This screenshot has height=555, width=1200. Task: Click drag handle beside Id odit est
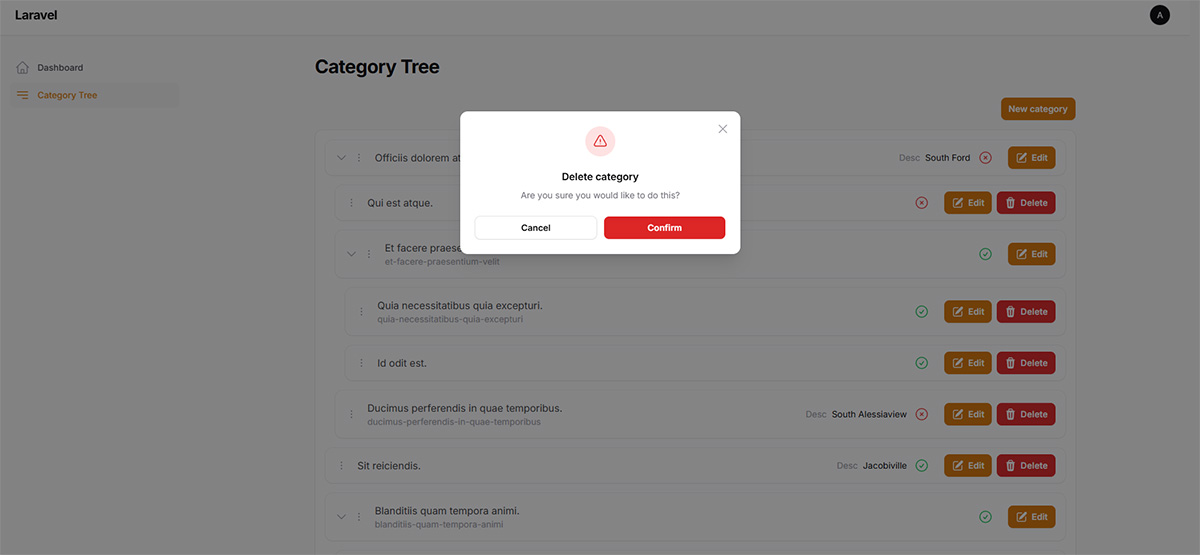tap(361, 363)
